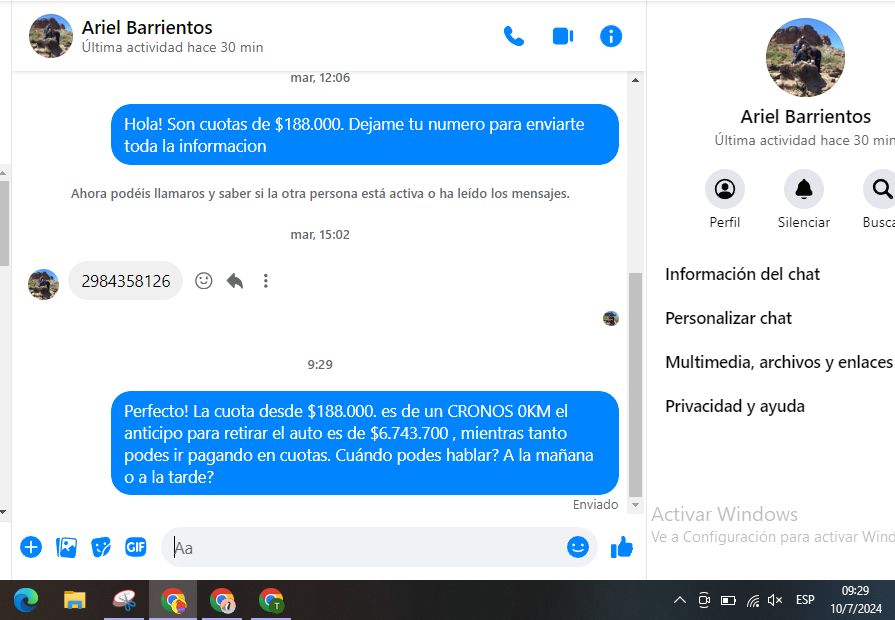895x620 pixels.
Task: Expand Información del chat section
Action: pos(743,274)
